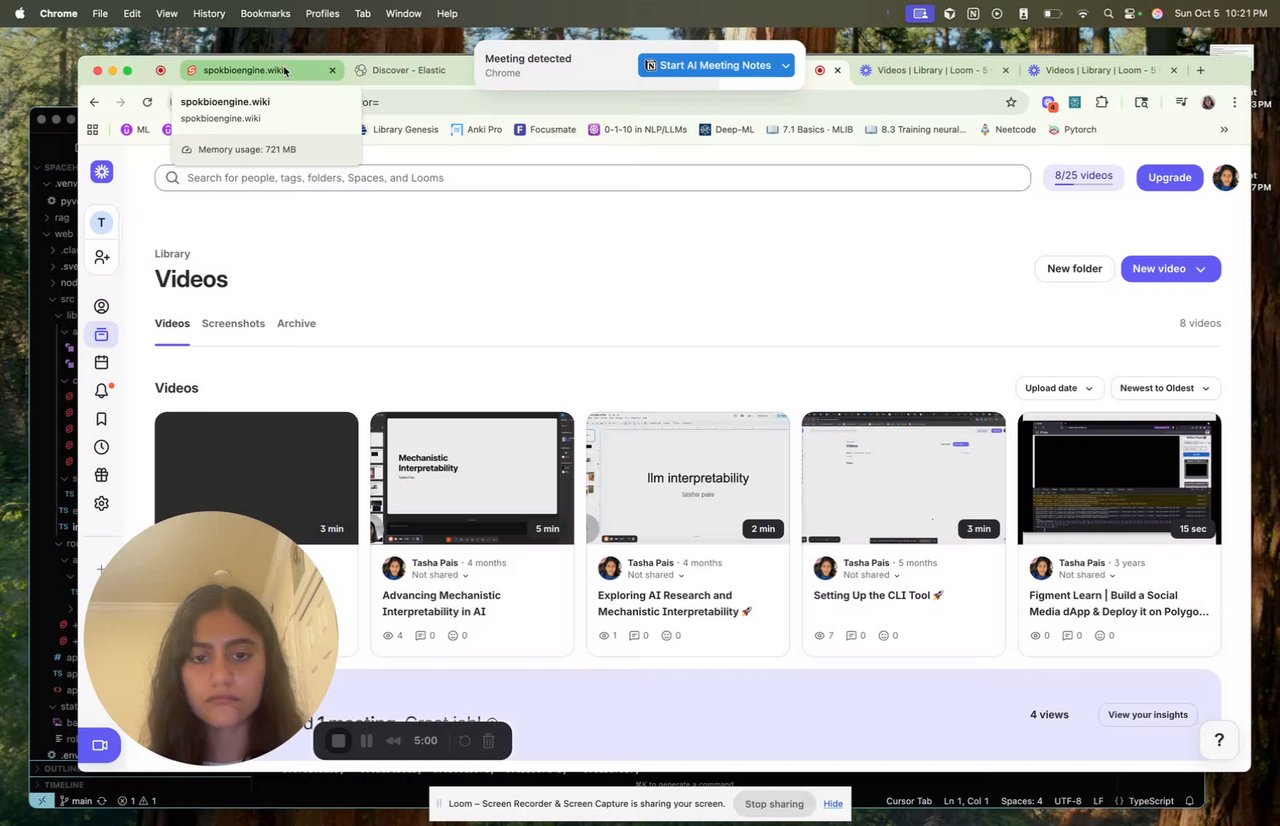The height and width of the screenshot is (826, 1280).
Task: Click the Loom home logo icon
Action: point(101,172)
